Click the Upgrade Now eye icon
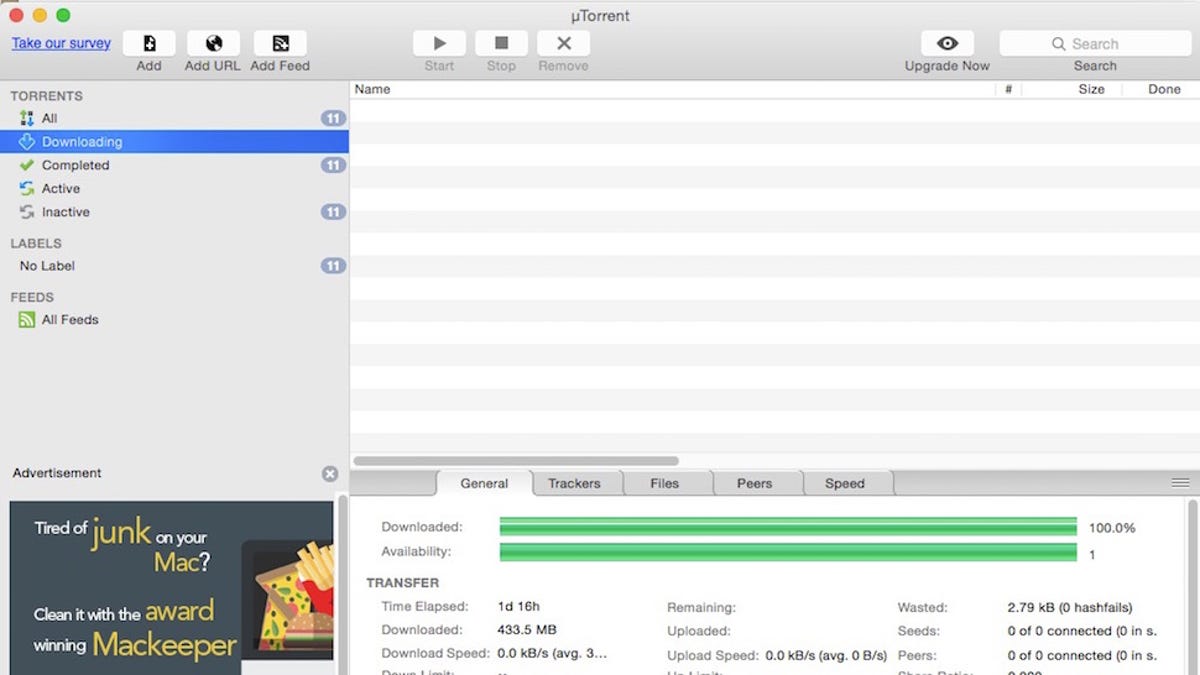 947,43
